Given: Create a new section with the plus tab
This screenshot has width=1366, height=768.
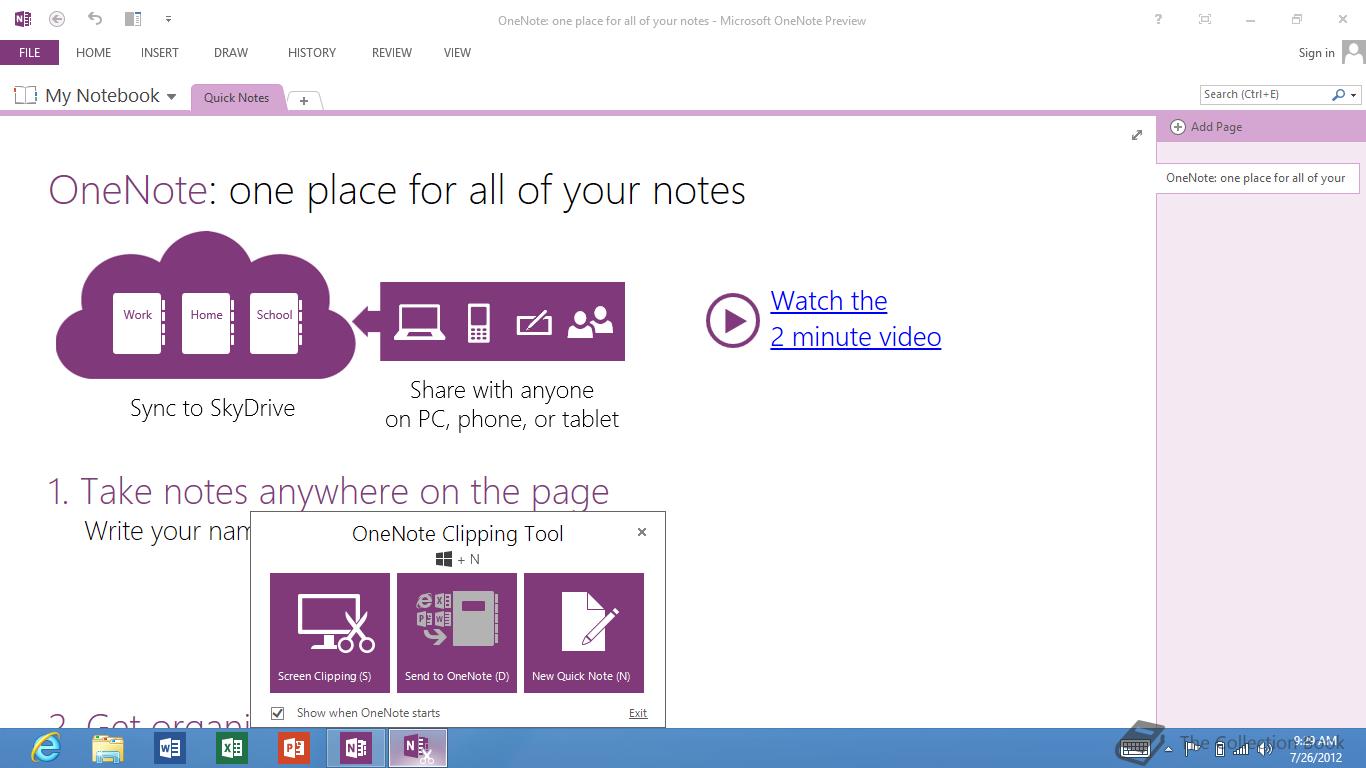Looking at the screenshot, I should [x=304, y=100].
